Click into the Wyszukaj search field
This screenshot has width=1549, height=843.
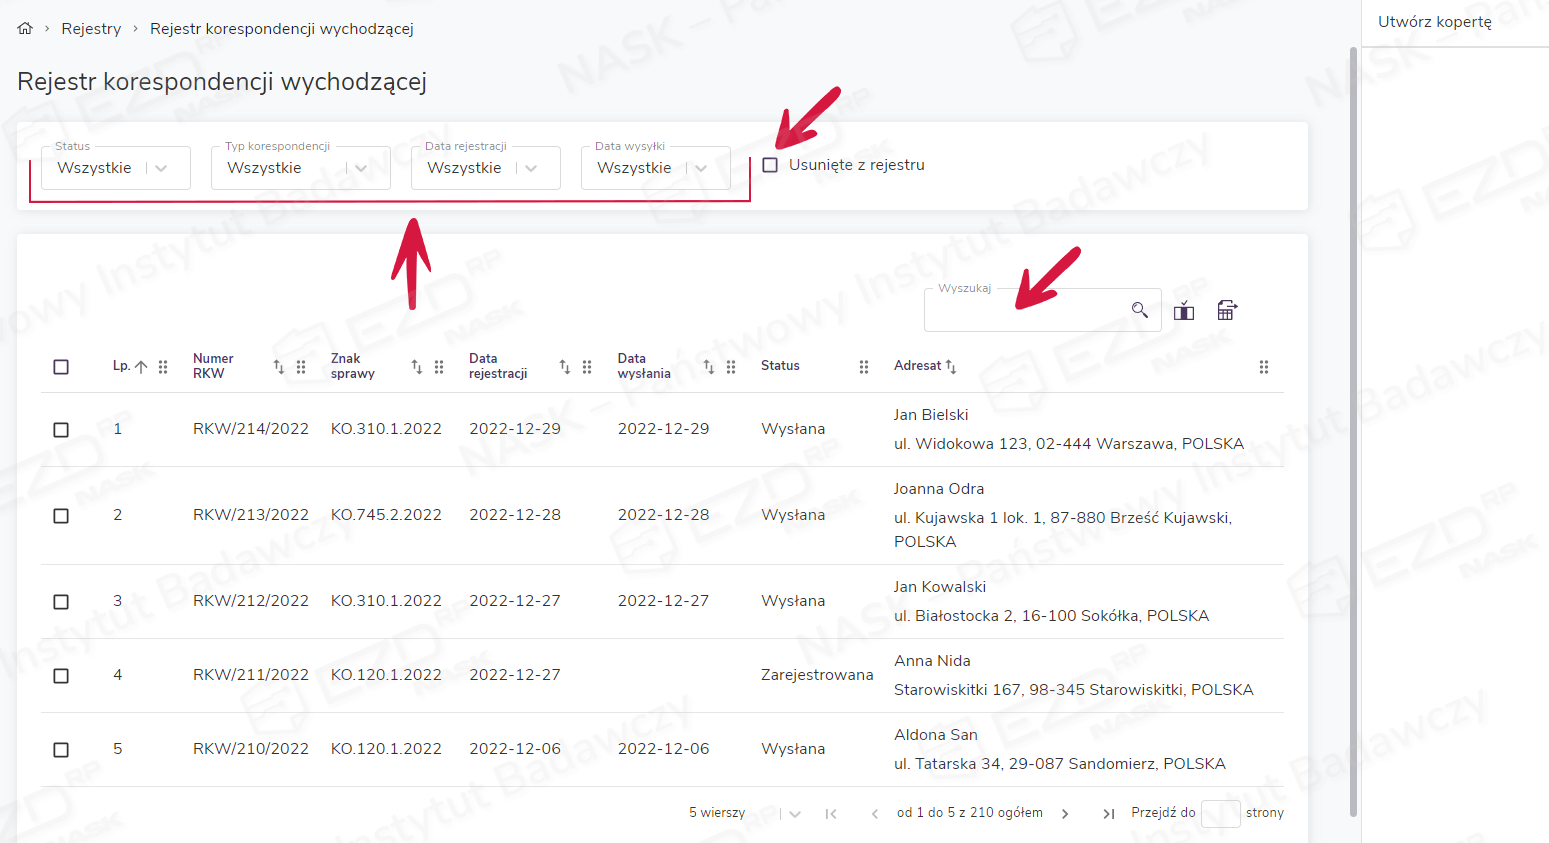pos(1025,311)
